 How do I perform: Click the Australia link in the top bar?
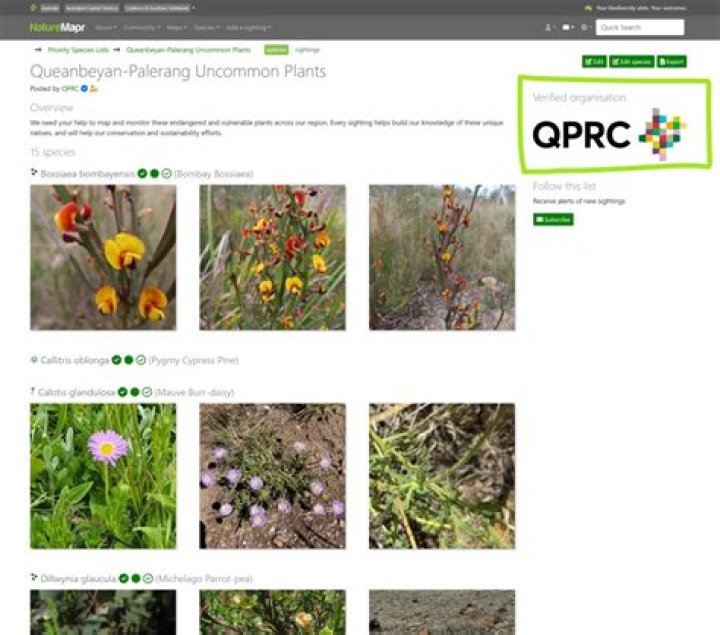point(50,8)
